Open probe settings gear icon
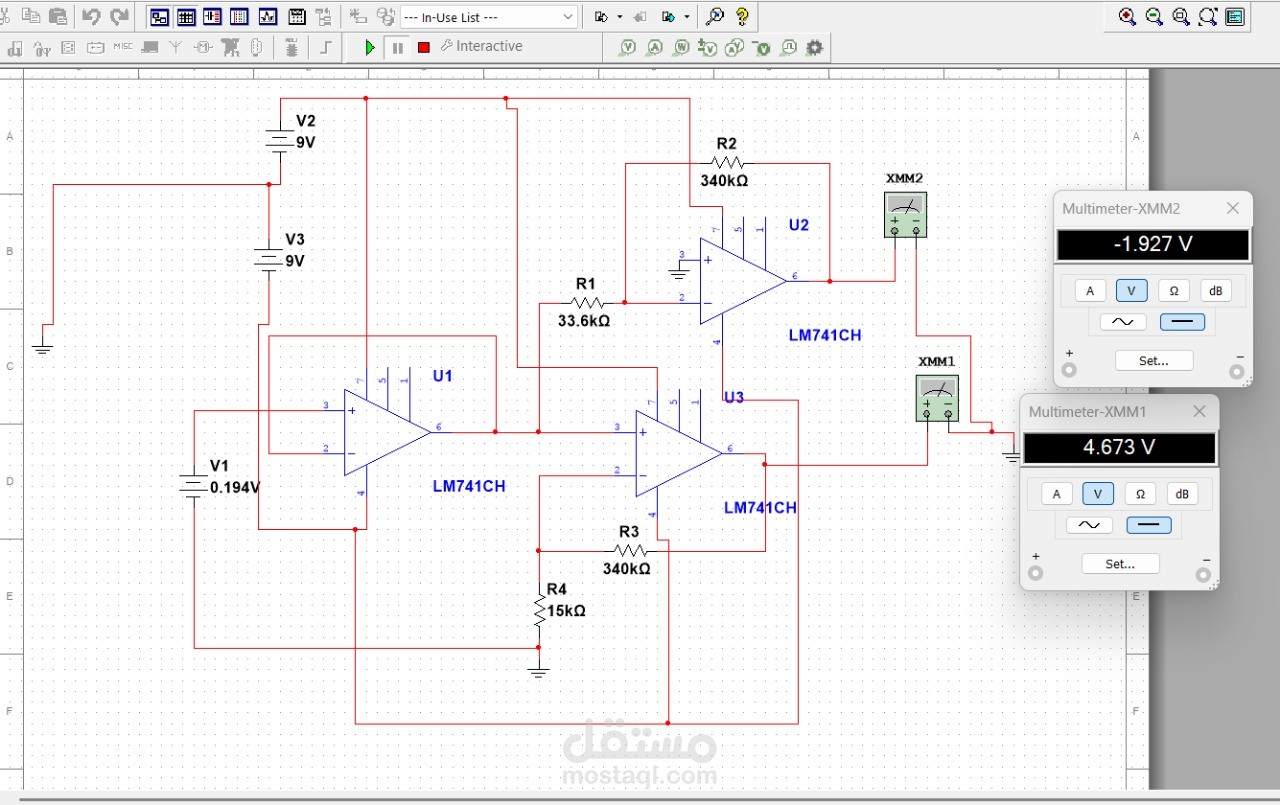1280x805 pixels. pos(815,47)
